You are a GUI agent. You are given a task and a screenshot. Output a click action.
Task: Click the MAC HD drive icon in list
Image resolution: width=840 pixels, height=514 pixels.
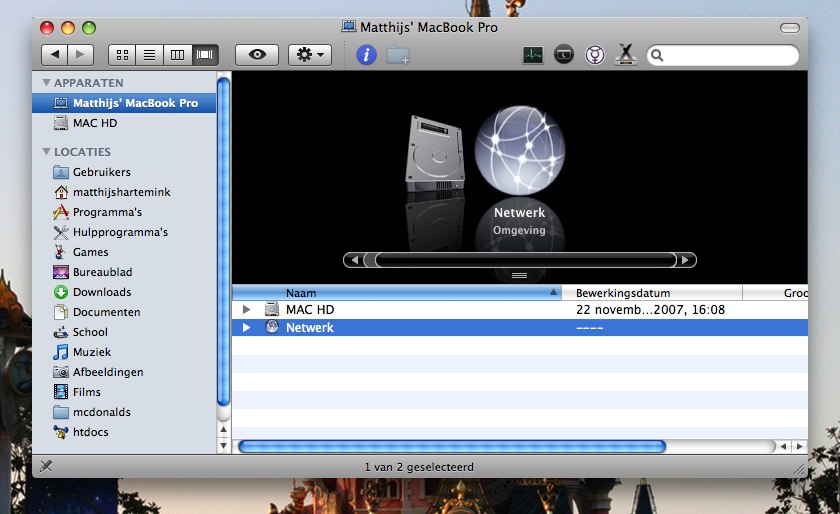pos(272,309)
